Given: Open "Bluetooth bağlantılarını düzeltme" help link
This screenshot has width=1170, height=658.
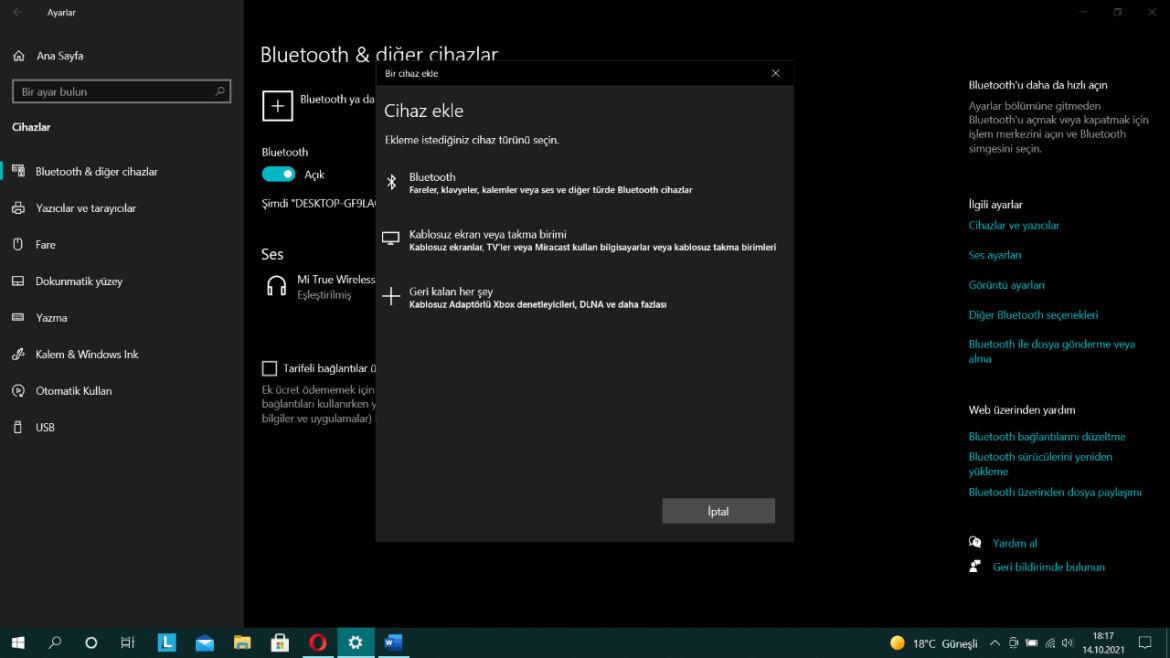Looking at the screenshot, I should coord(1046,436).
